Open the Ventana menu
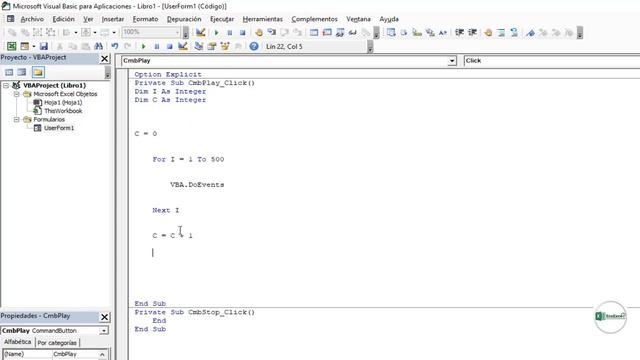 [358, 19]
